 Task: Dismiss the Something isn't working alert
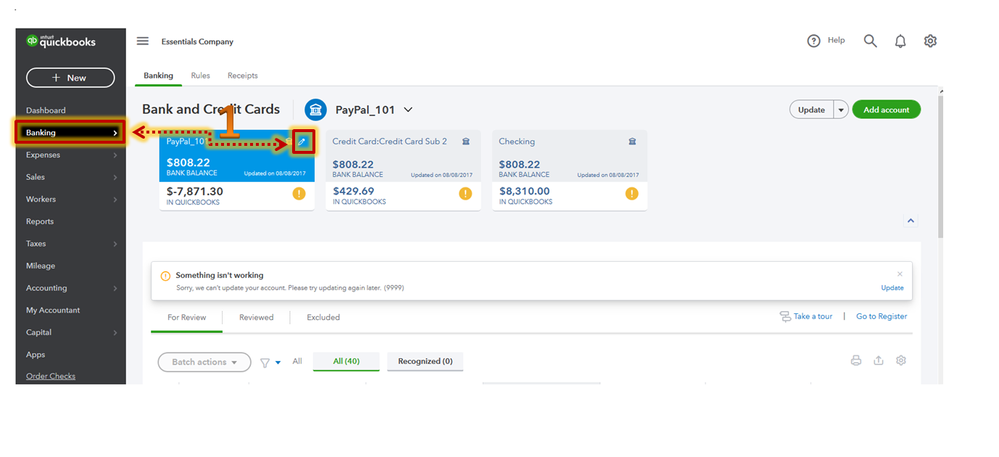pyautogui.click(x=900, y=274)
